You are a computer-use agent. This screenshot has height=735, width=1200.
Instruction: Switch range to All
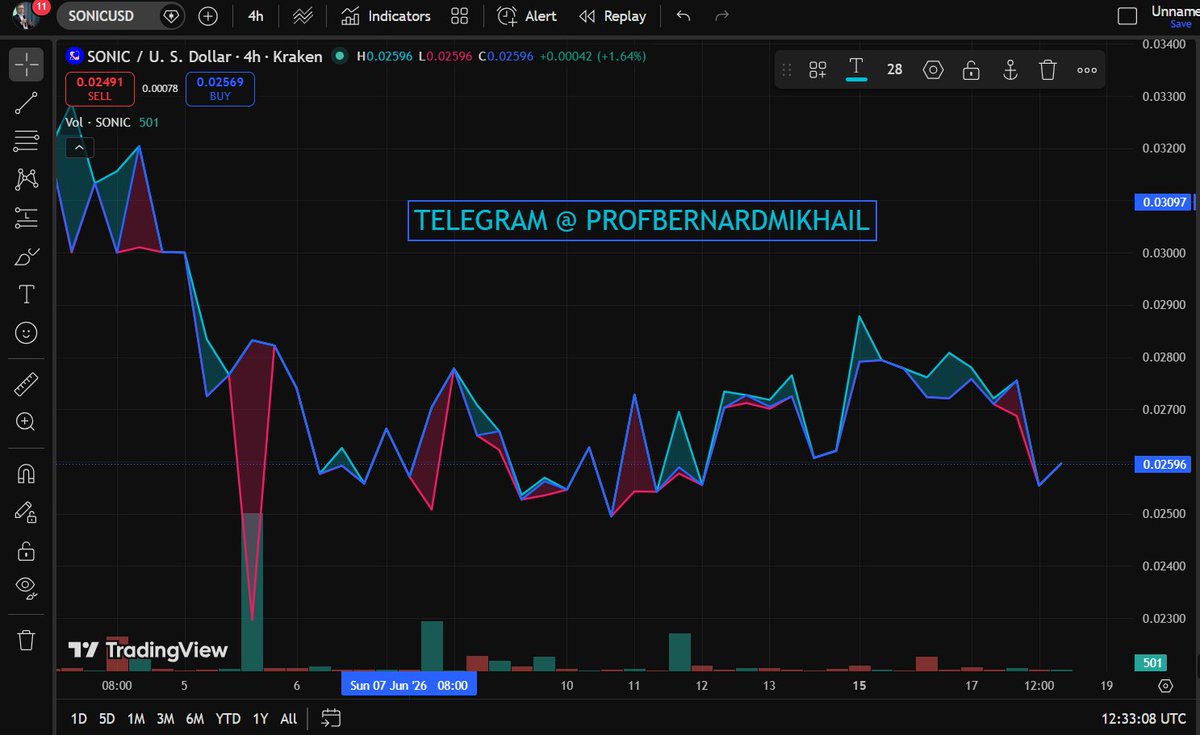(x=288, y=718)
